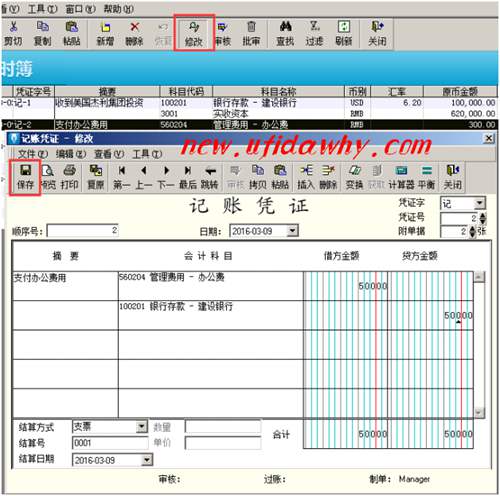Click the 剪切 (cut) toolbar icon
This screenshot has width=500, height=496.
point(13,33)
